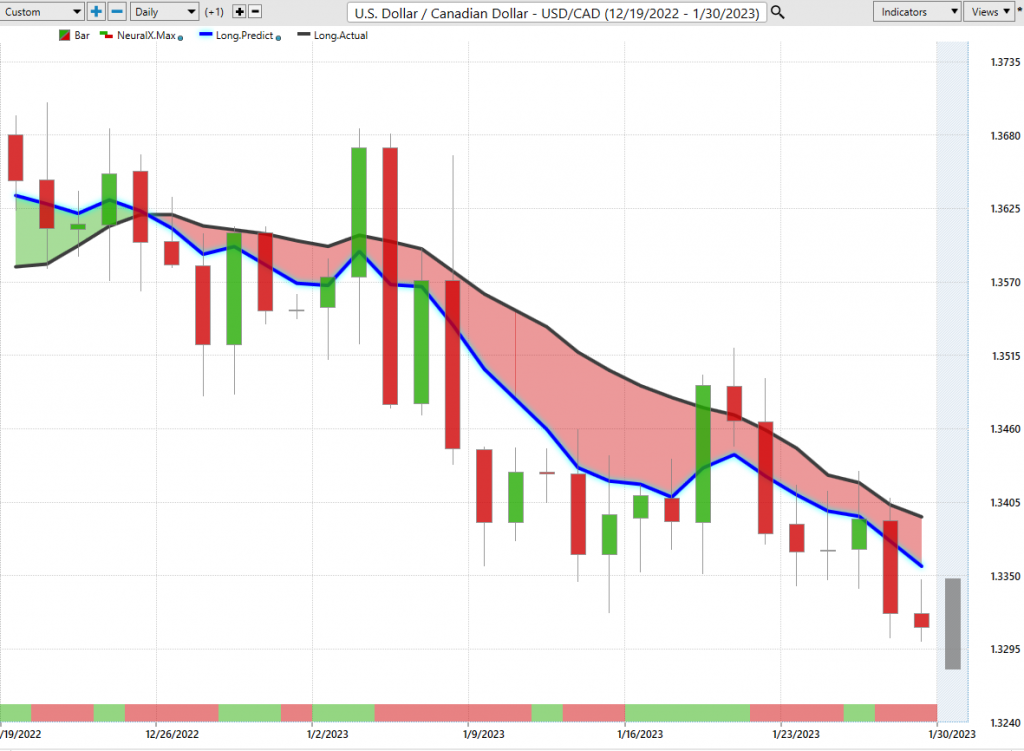Click the blue Long.Predict legend line
The image size is (1024, 751).
(x=206, y=34)
